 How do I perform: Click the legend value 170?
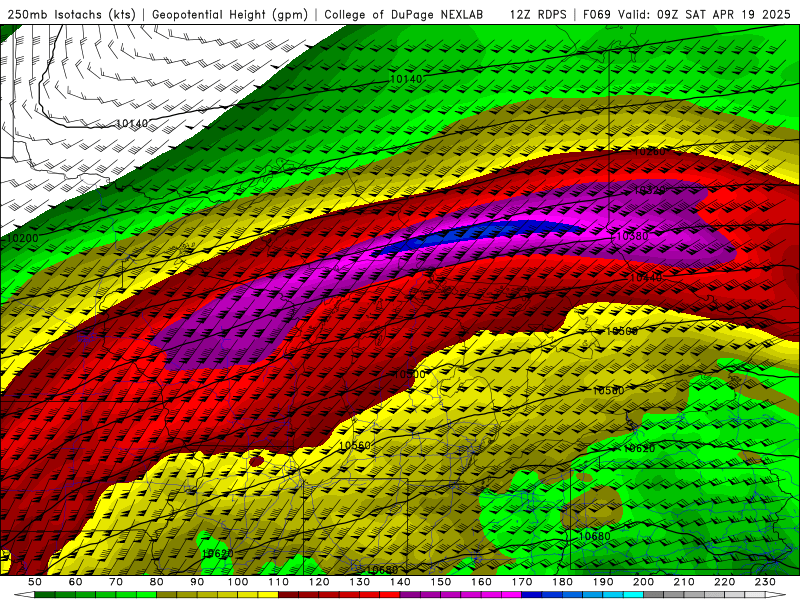tap(522, 582)
